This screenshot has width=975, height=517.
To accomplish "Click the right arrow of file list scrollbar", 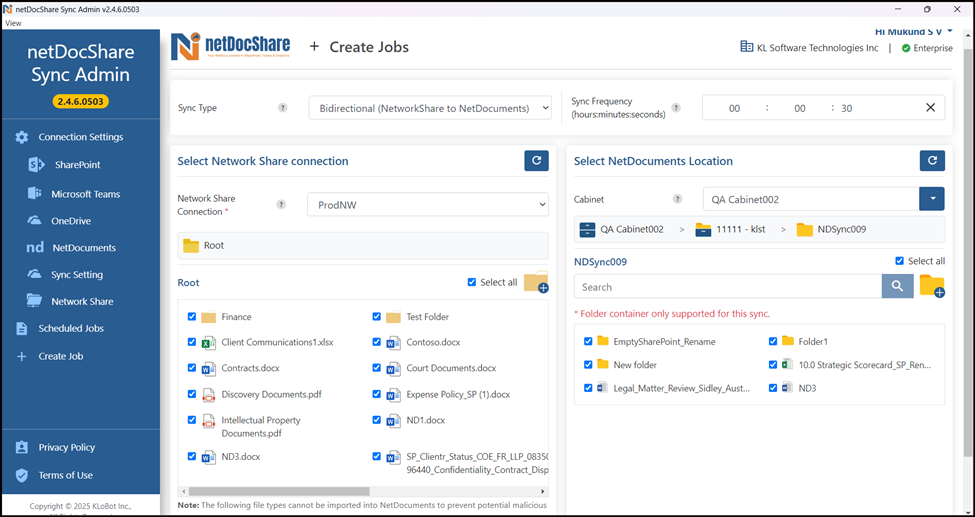I will click(x=544, y=491).
